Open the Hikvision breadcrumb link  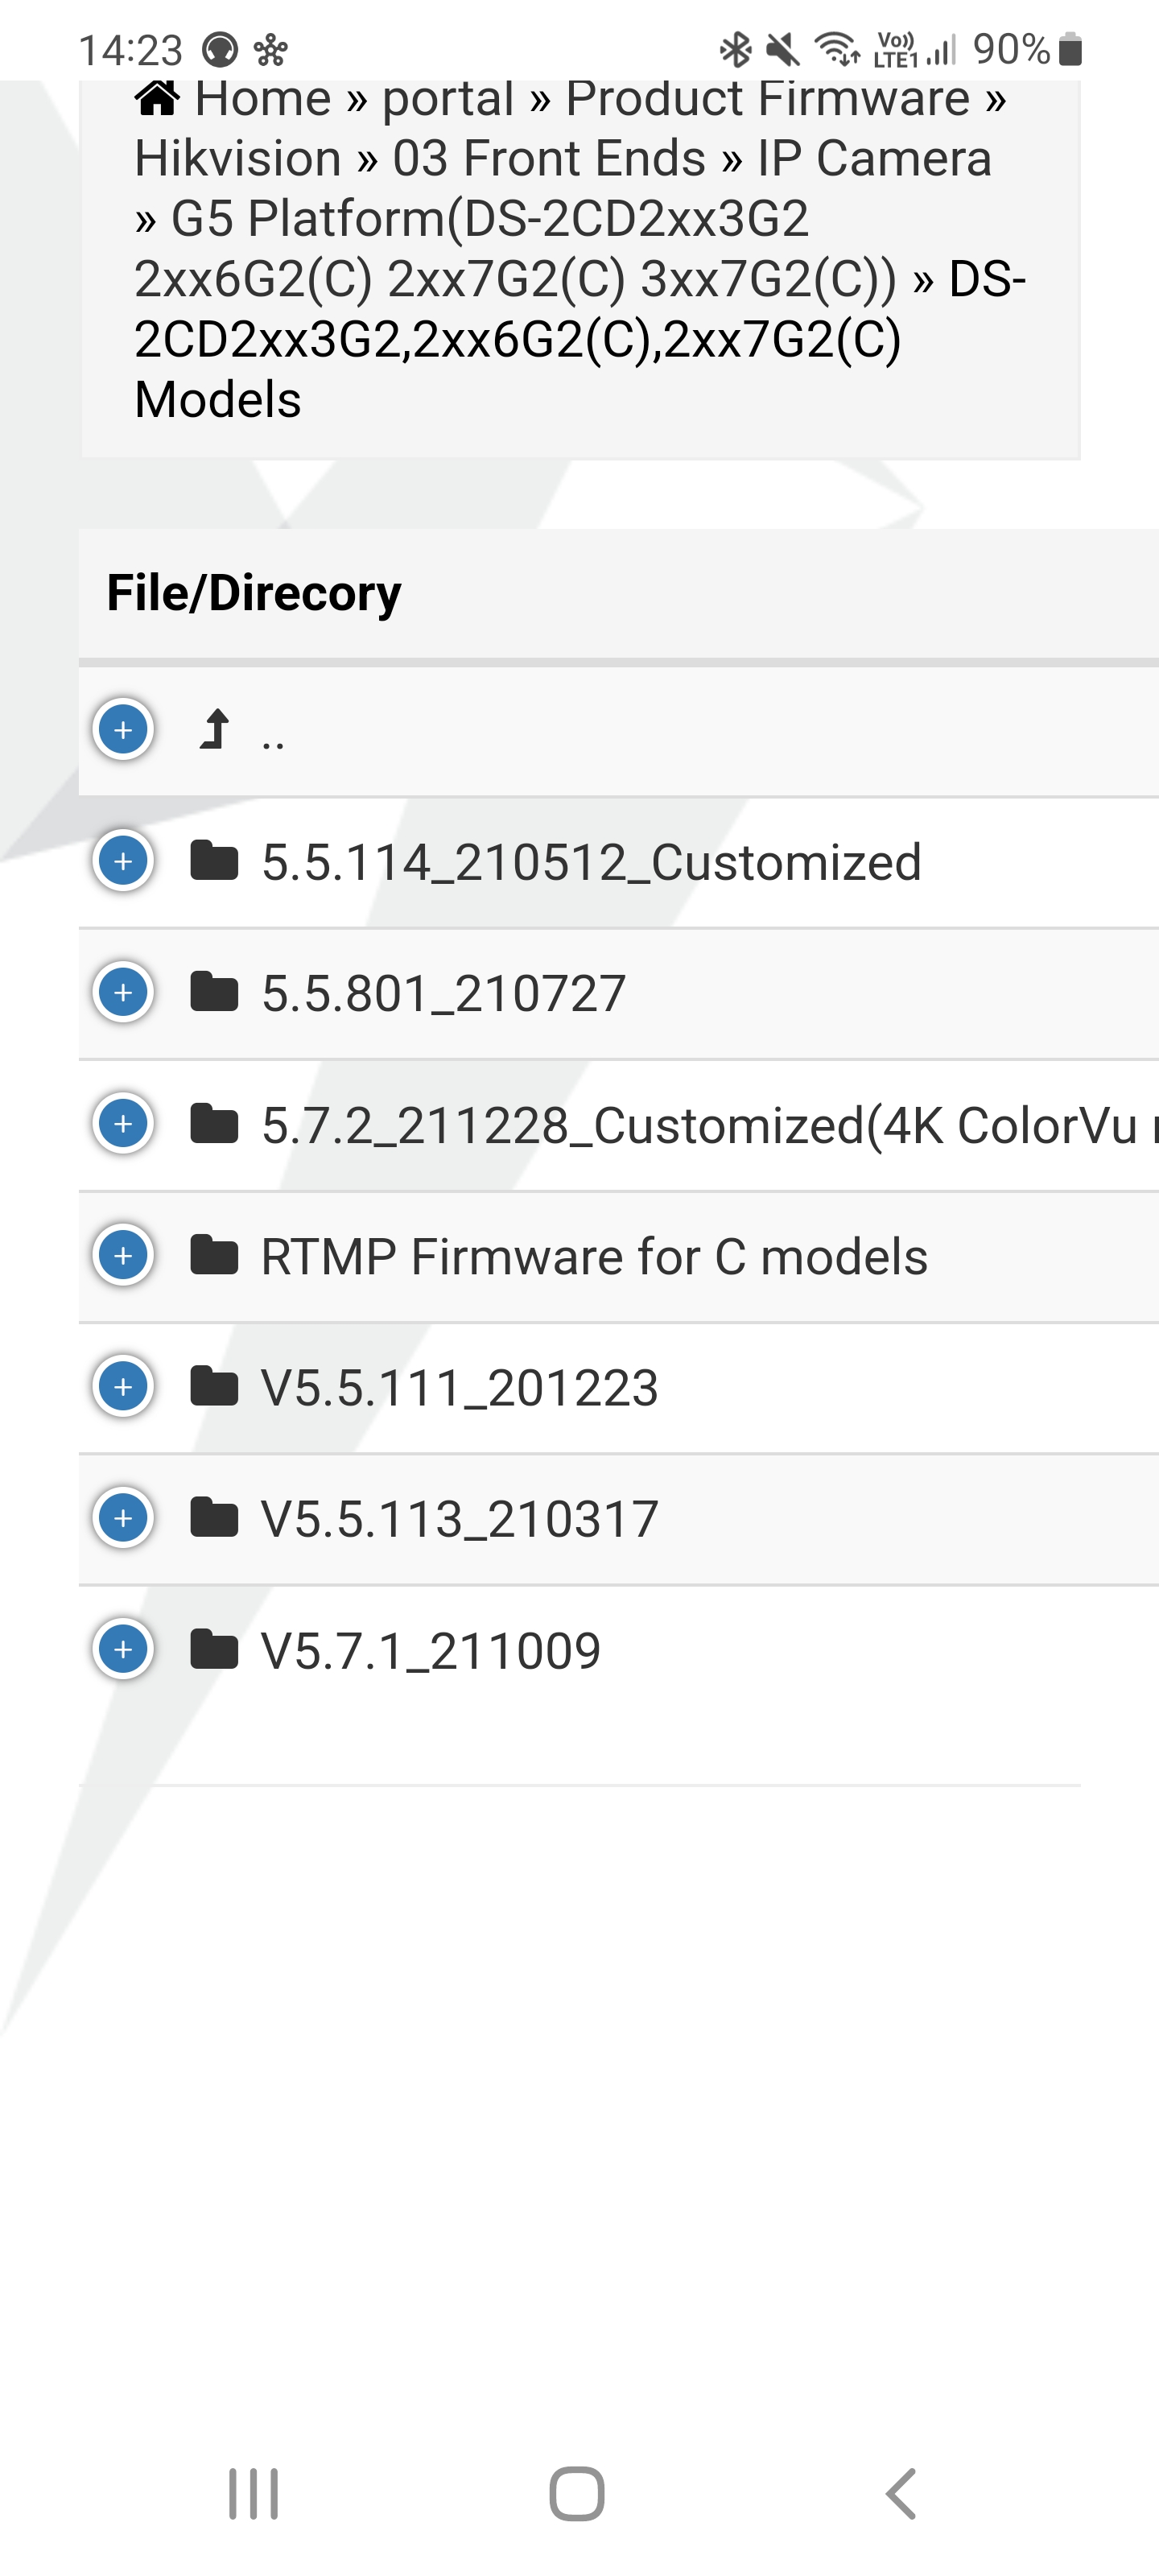pyautogui.click(x=238, y=159)
